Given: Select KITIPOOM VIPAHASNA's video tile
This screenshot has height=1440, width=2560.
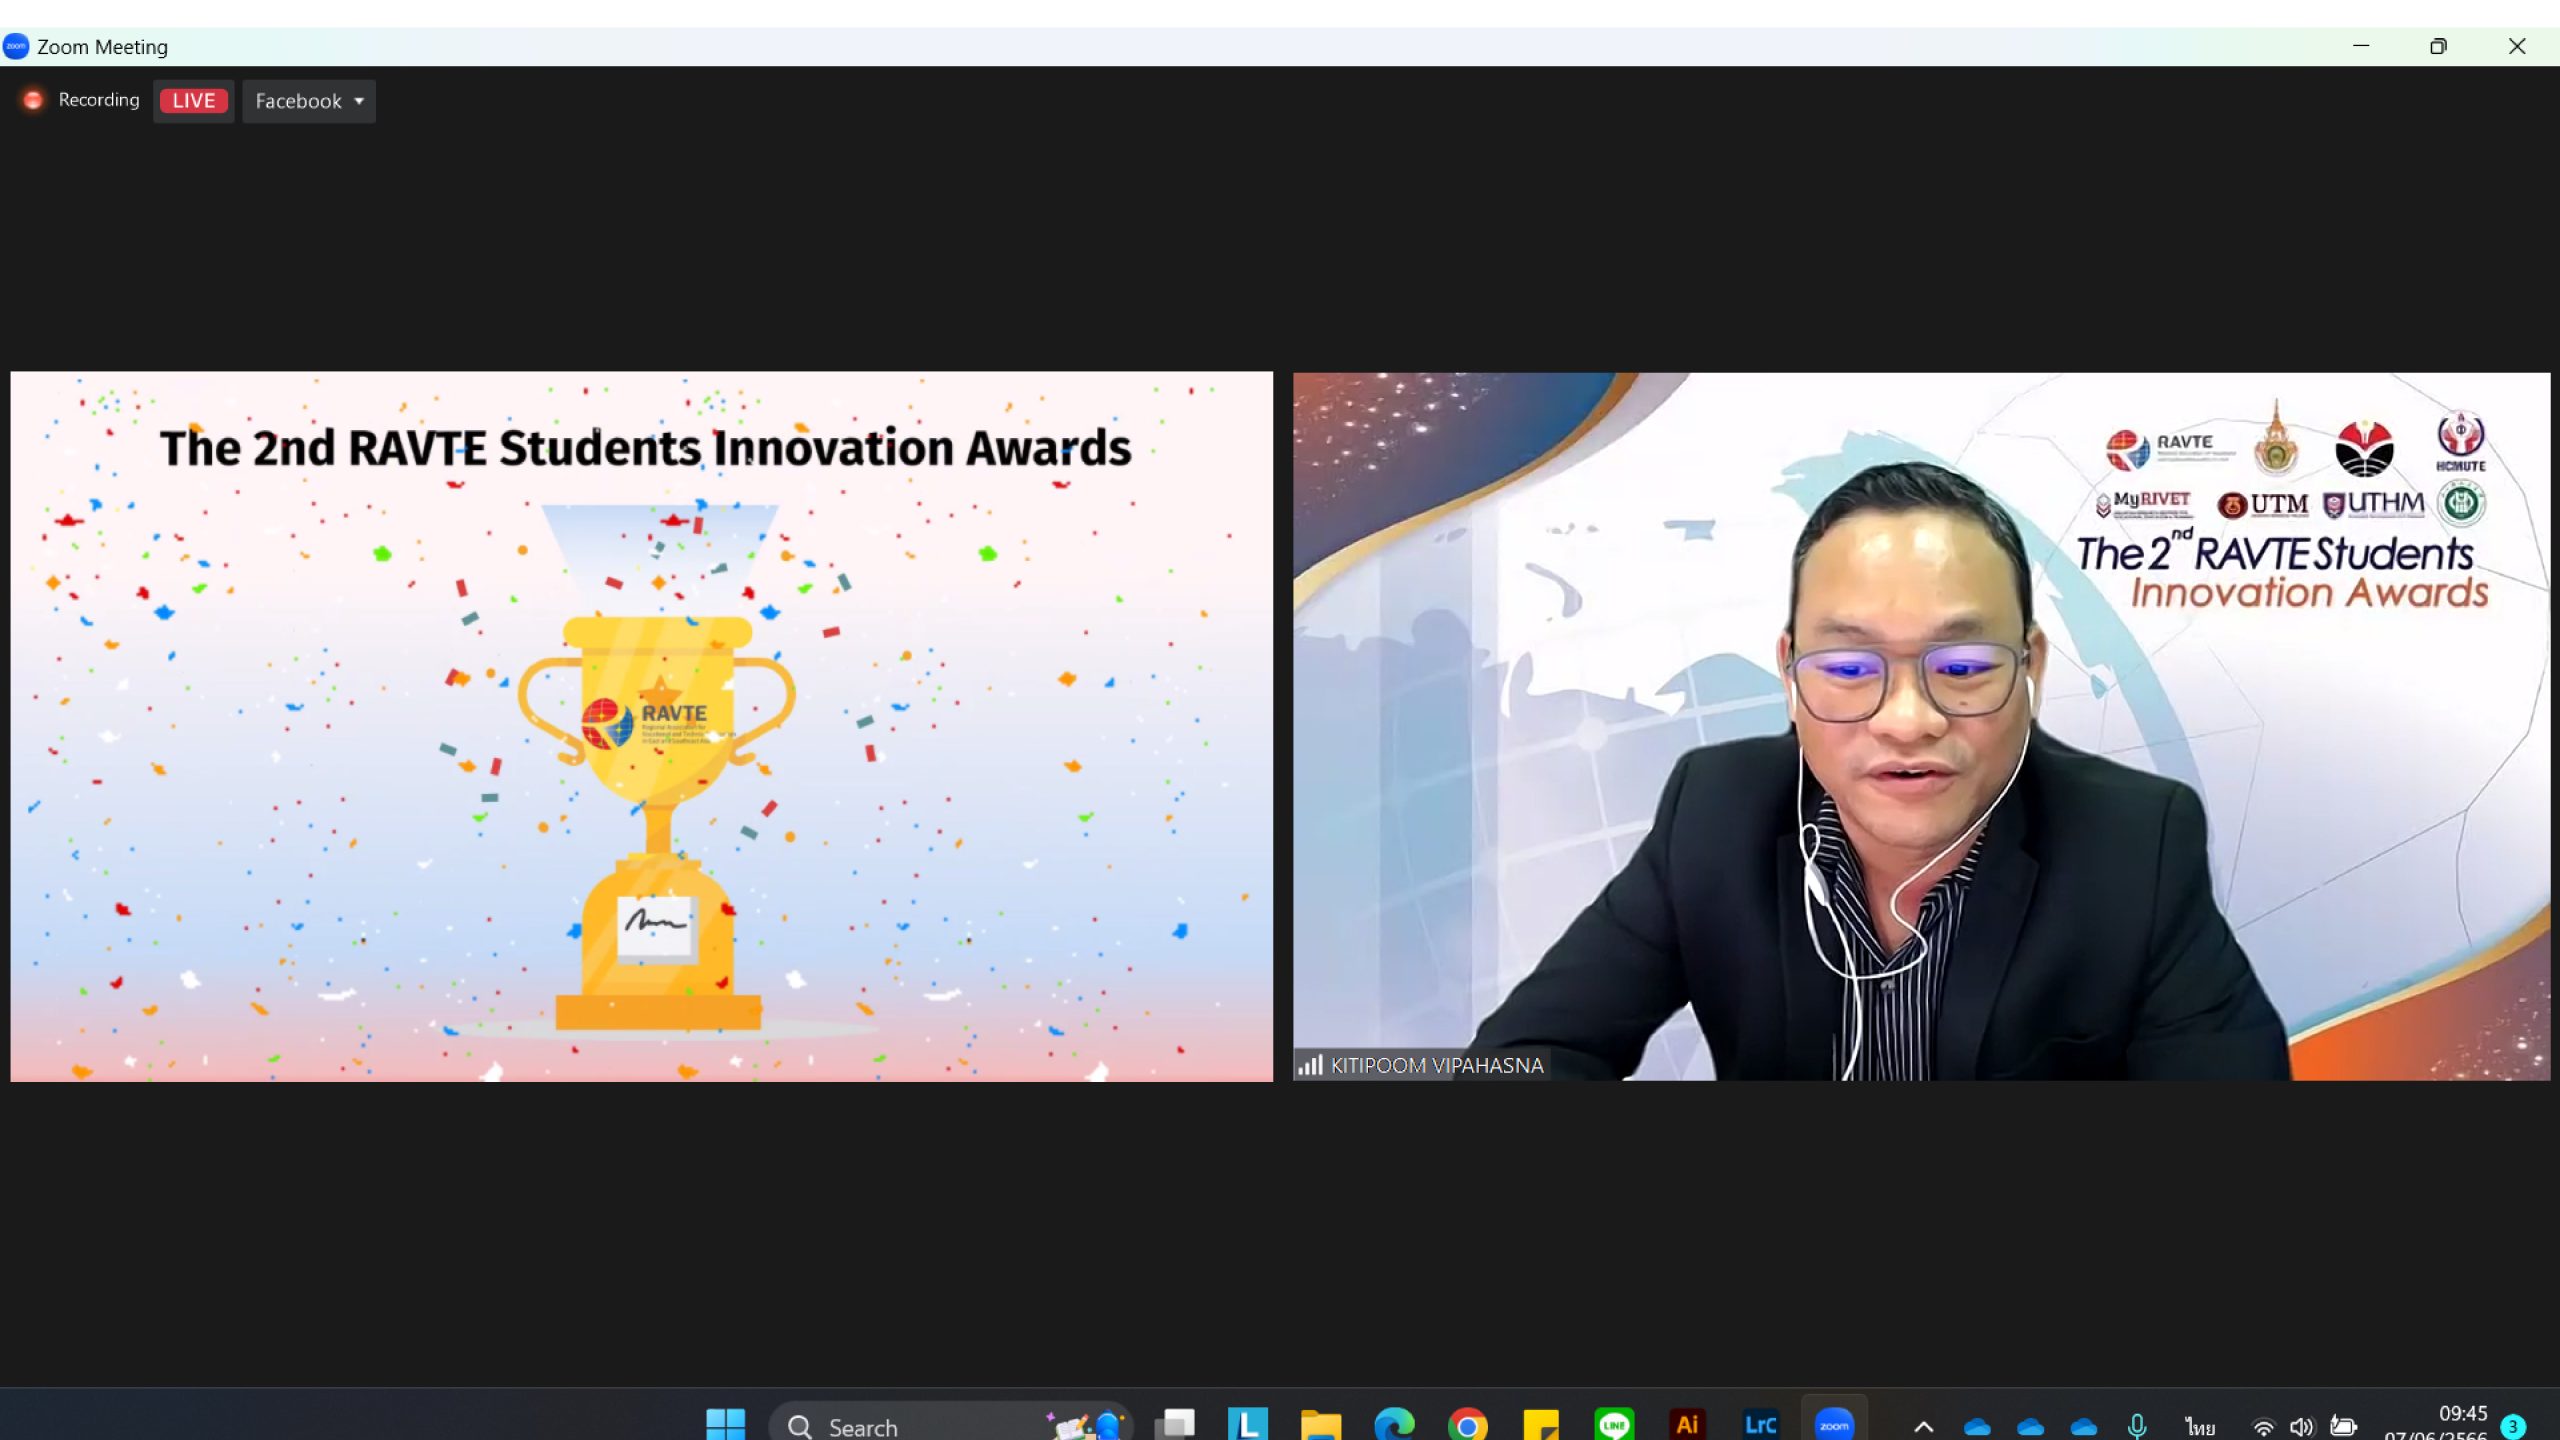Looking at the screenshot, I should pyautogui.click(x=1921, y=726).
